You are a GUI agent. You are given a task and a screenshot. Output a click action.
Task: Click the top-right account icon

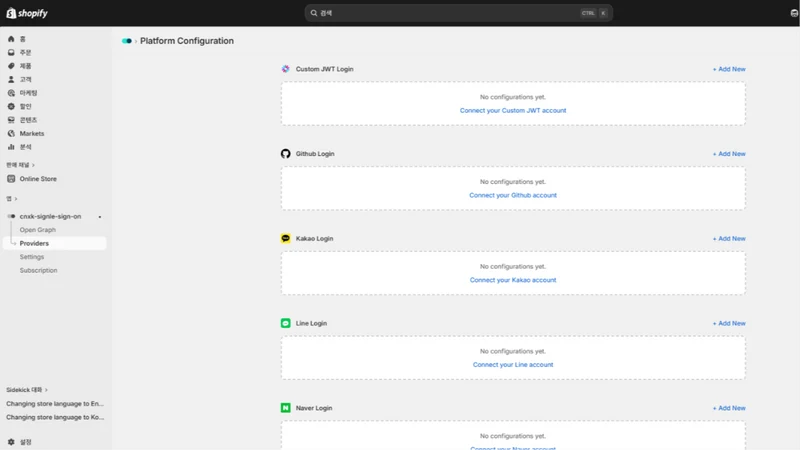tap(794, 13)
